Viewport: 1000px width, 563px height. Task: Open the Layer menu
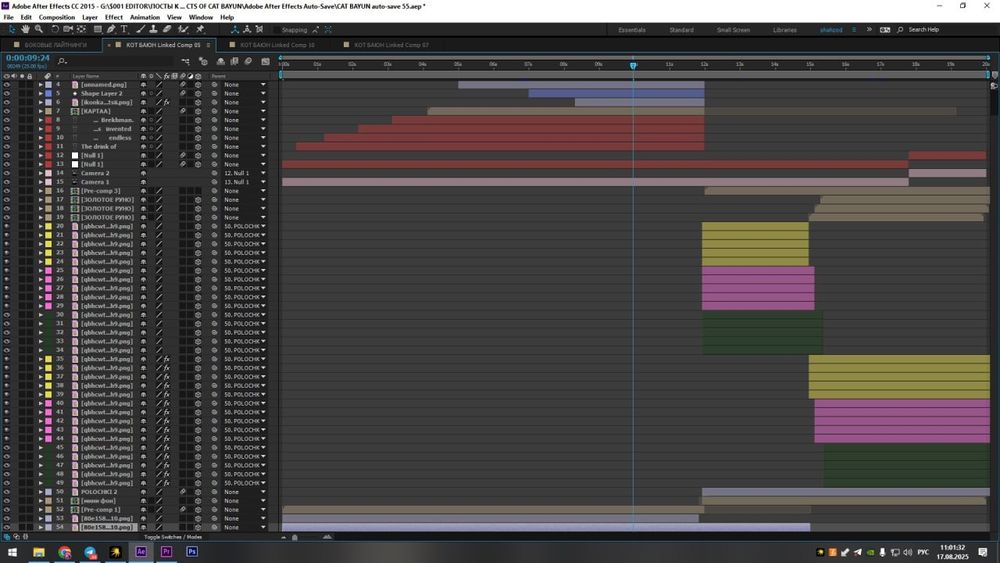[90, 17]
